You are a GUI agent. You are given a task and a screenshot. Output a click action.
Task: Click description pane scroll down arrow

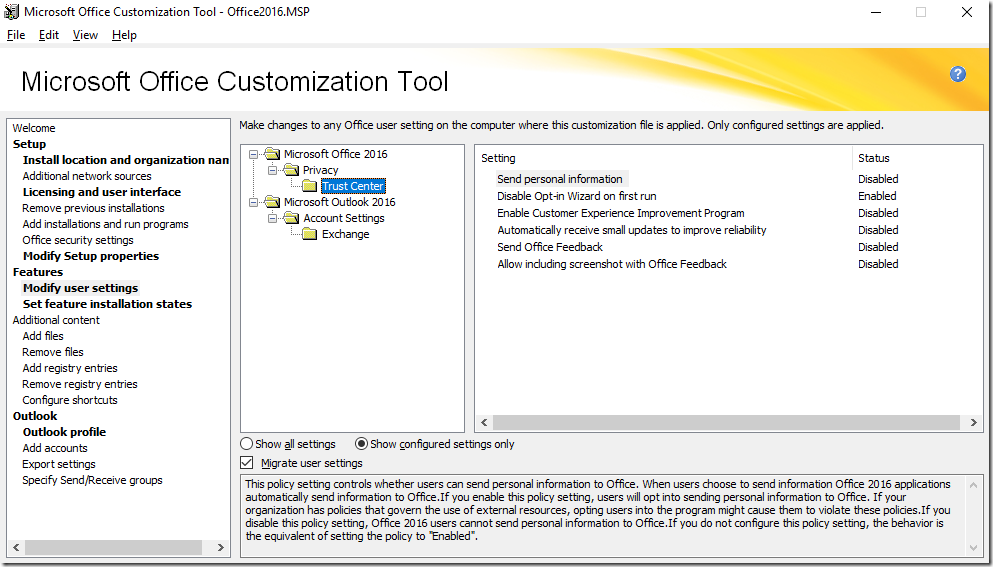973,547
